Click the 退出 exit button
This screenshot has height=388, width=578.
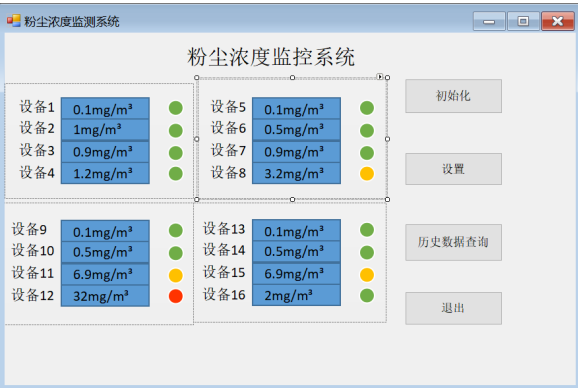click(x=453, y=308)
